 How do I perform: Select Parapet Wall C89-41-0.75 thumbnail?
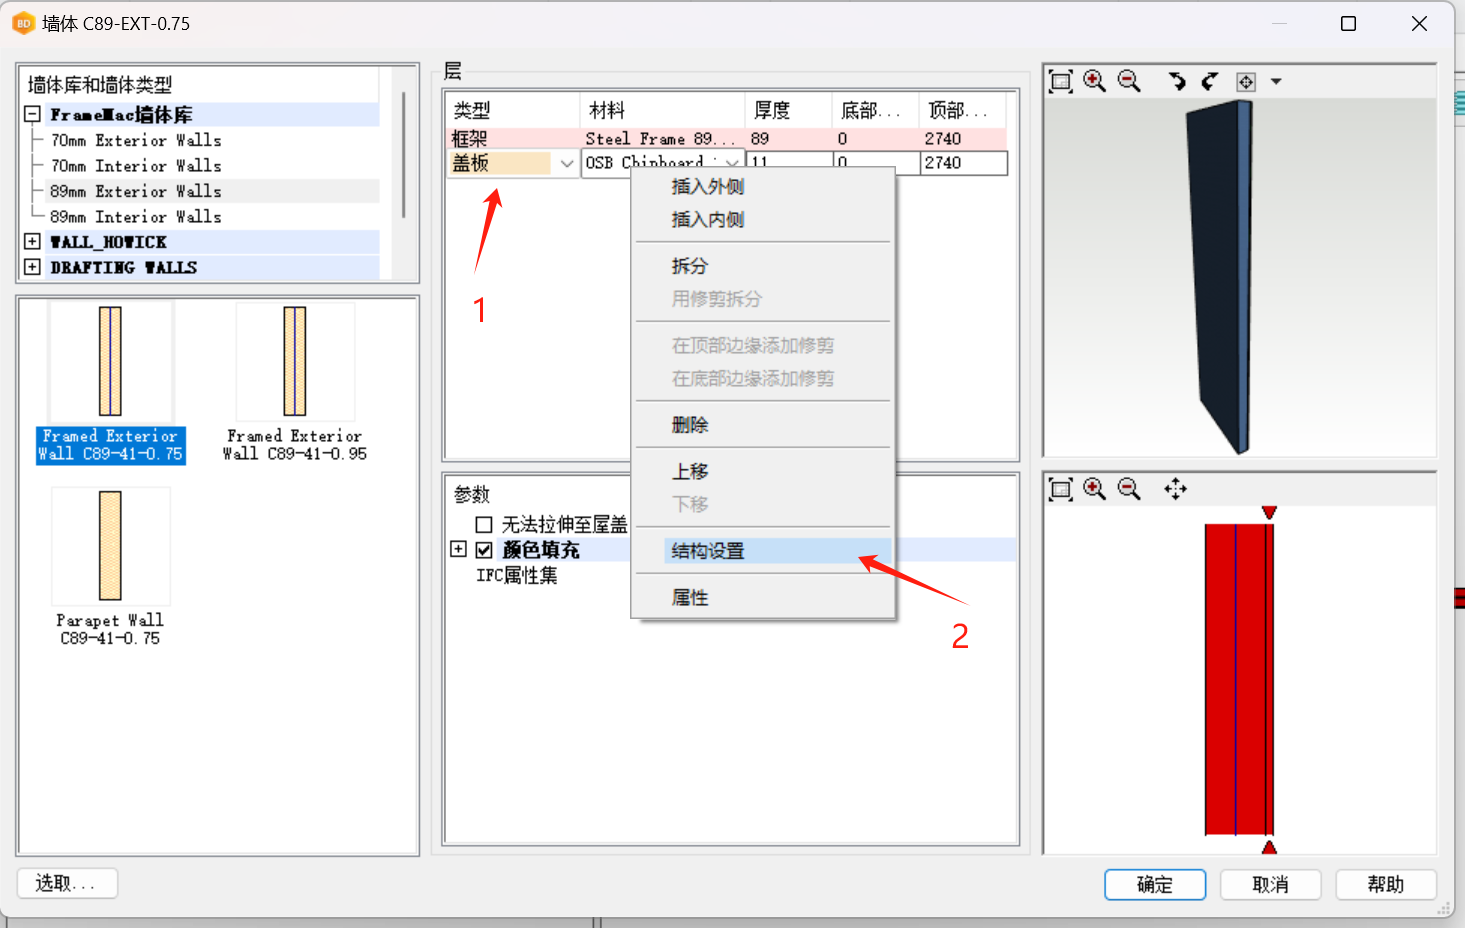click(110, 567)
